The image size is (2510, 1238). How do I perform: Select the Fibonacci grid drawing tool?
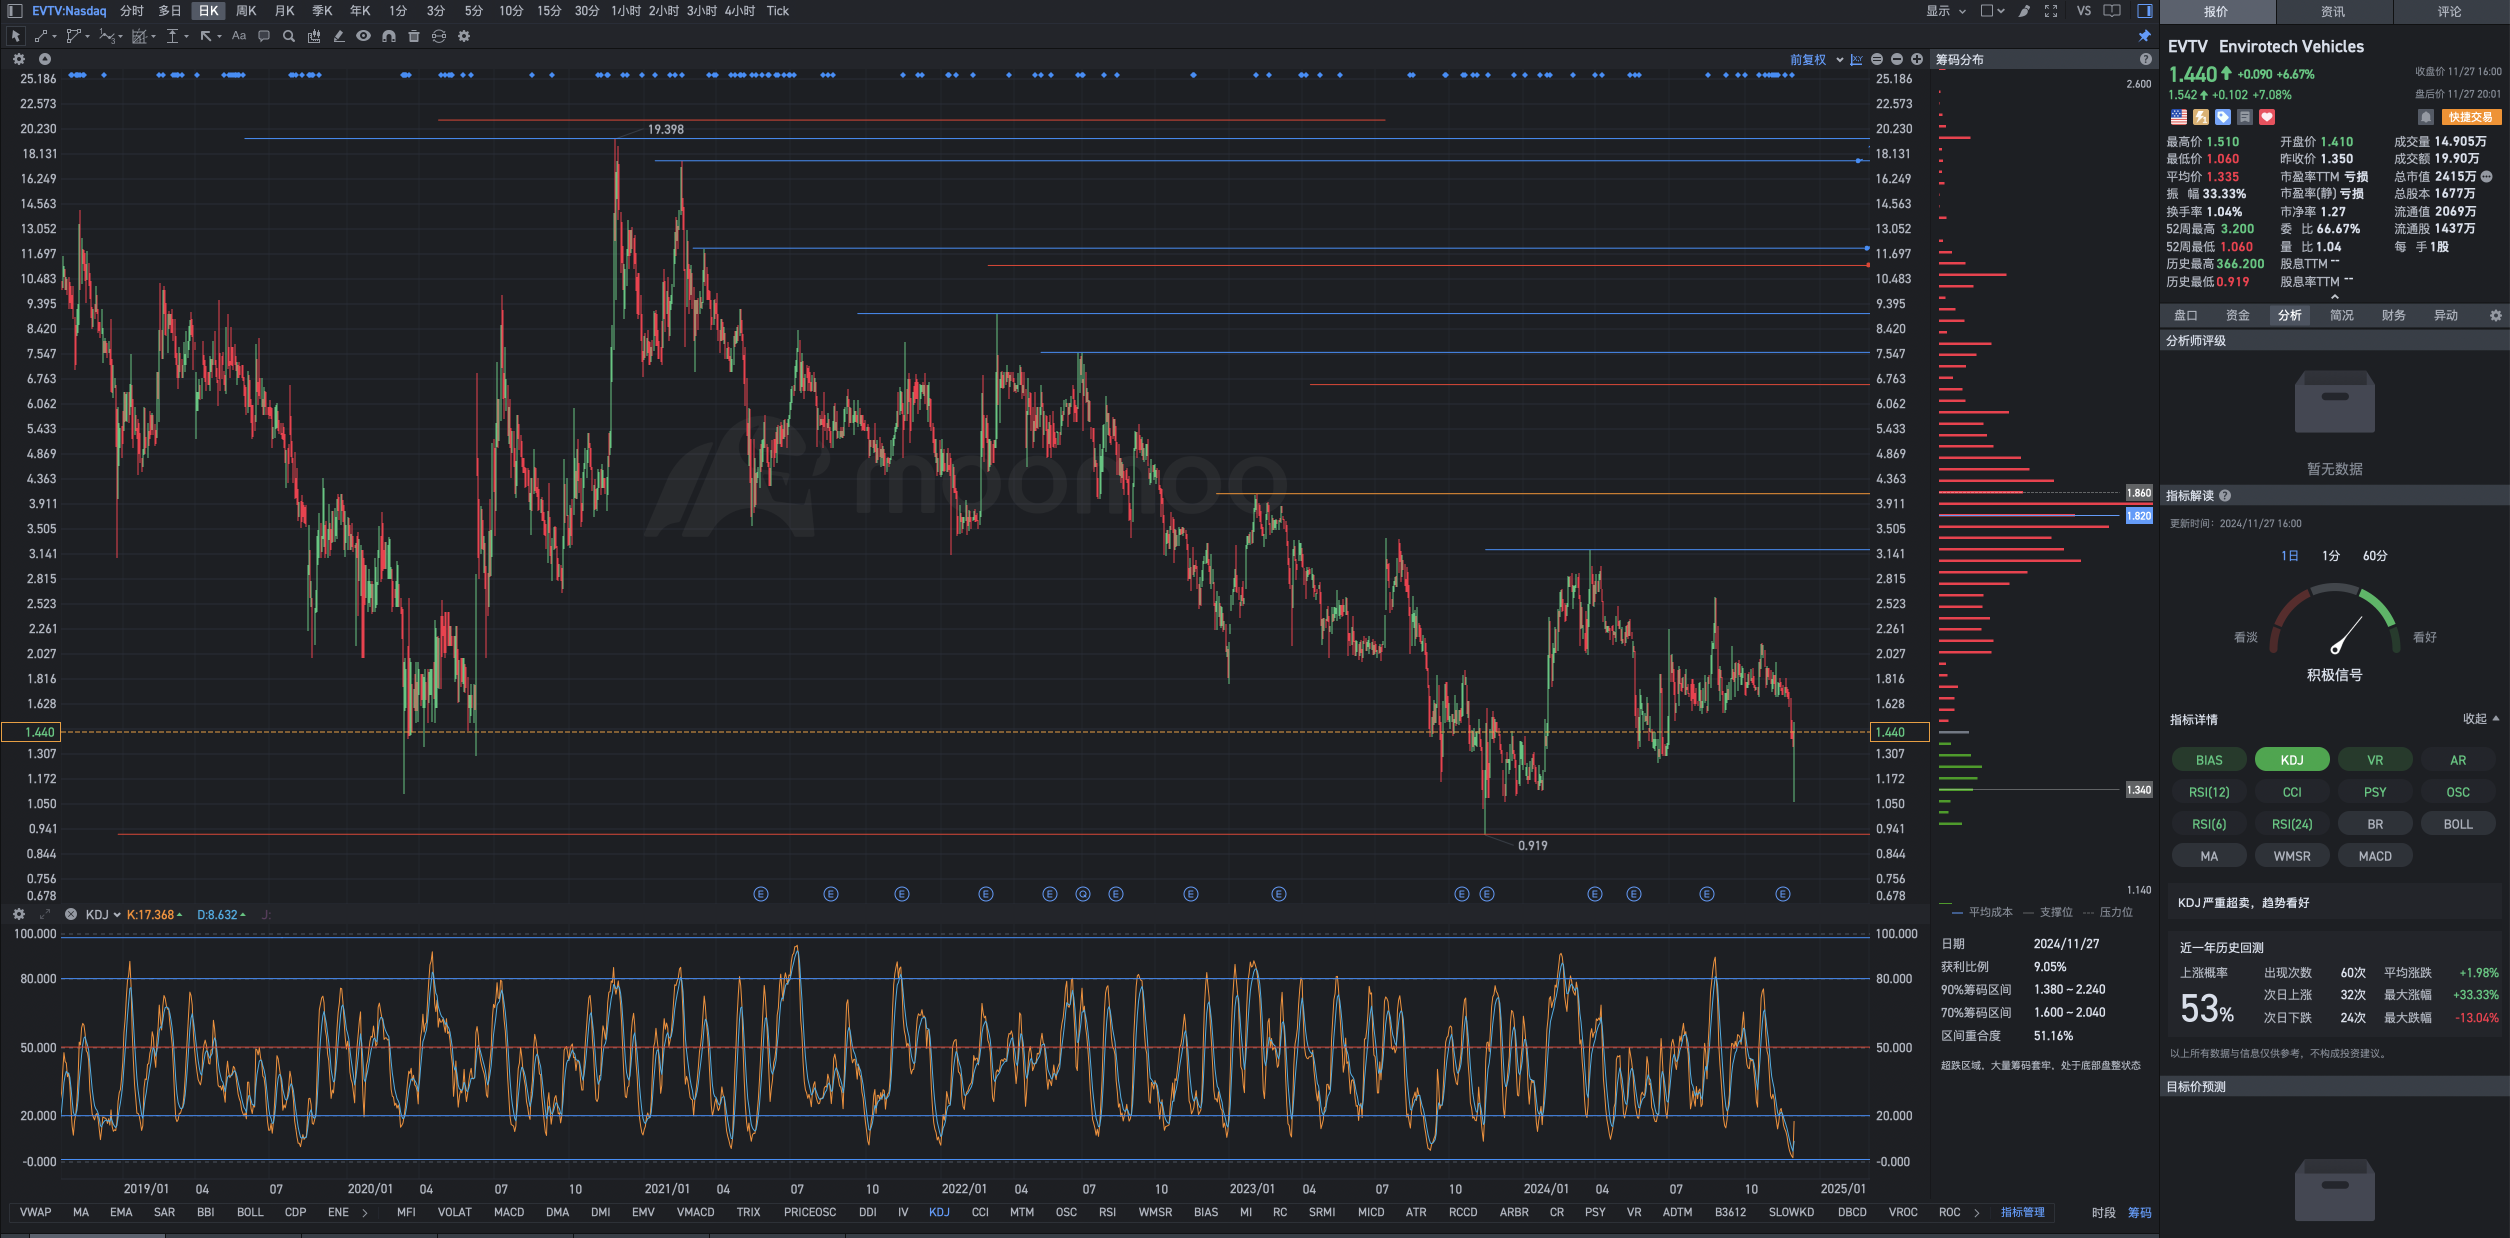[x=139, y=36]
